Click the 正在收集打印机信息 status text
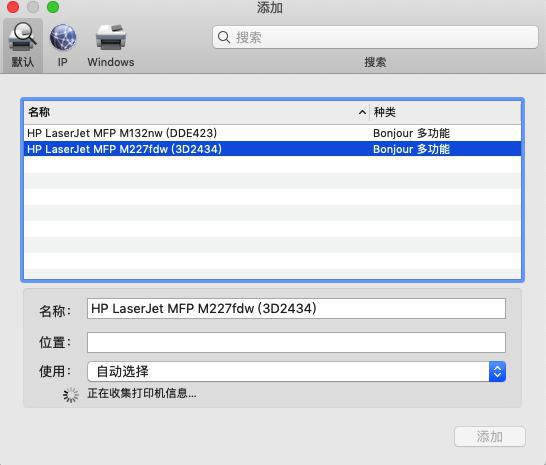Image resolution: width=546 pixels, height=465 pixels. point(142,394)
